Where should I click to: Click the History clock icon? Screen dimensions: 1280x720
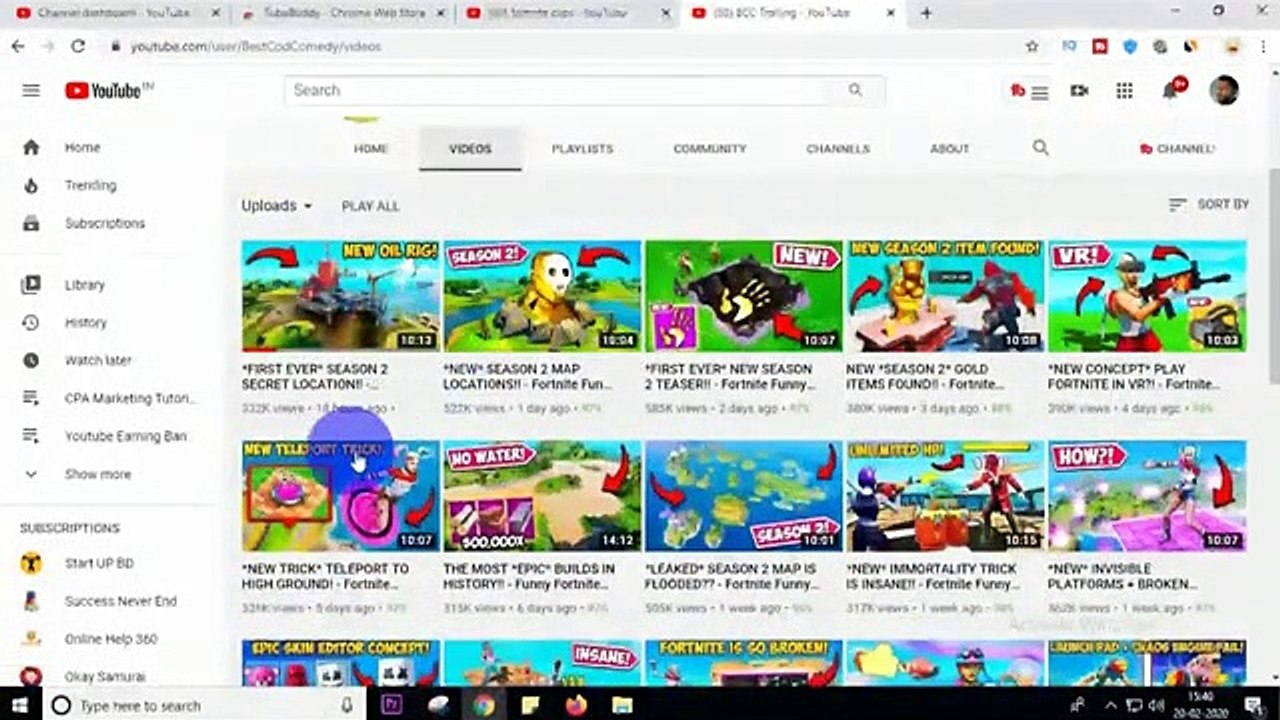click(x=31, y=323)
